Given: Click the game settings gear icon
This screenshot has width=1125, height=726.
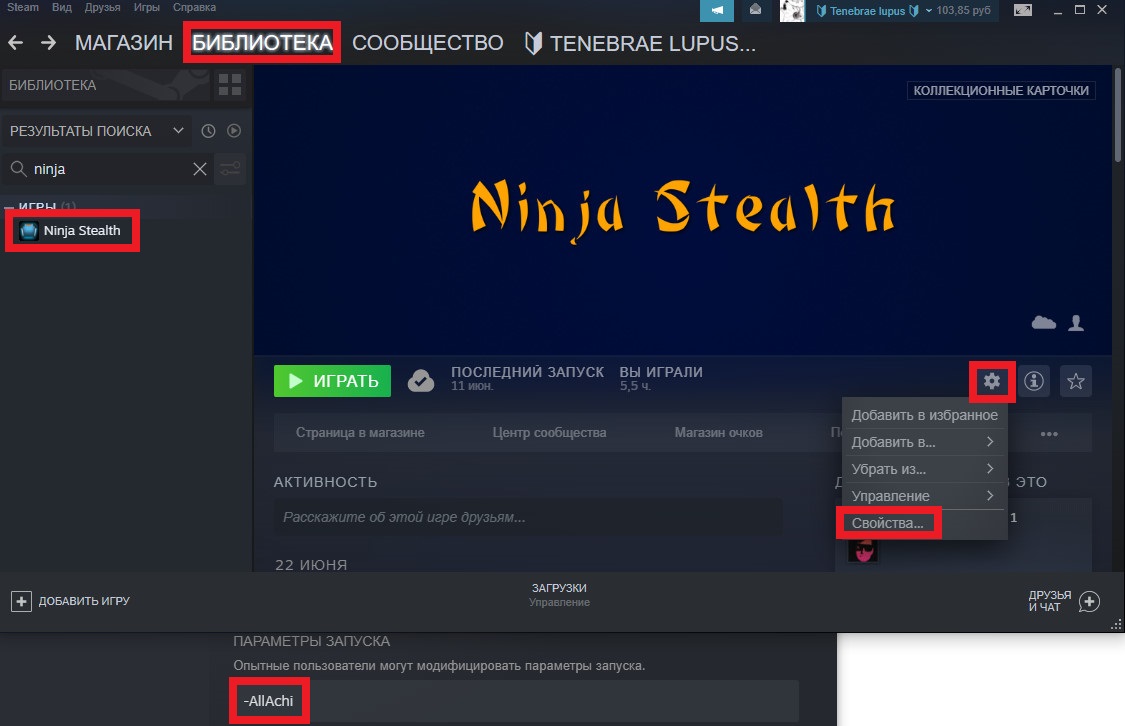Looking at the screenshot, I should tap(992, 381).
